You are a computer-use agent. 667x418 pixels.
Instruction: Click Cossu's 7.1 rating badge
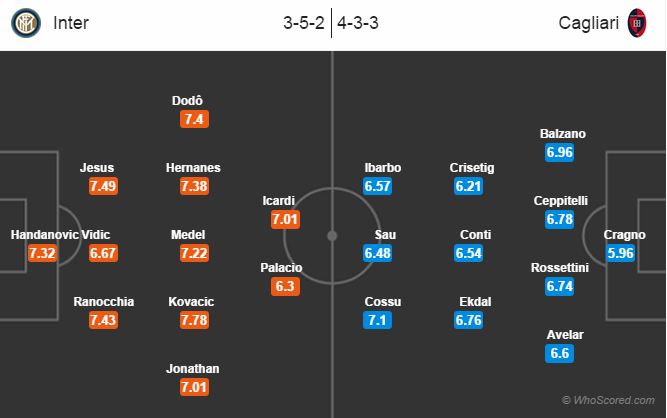click(x=377, y=320)
